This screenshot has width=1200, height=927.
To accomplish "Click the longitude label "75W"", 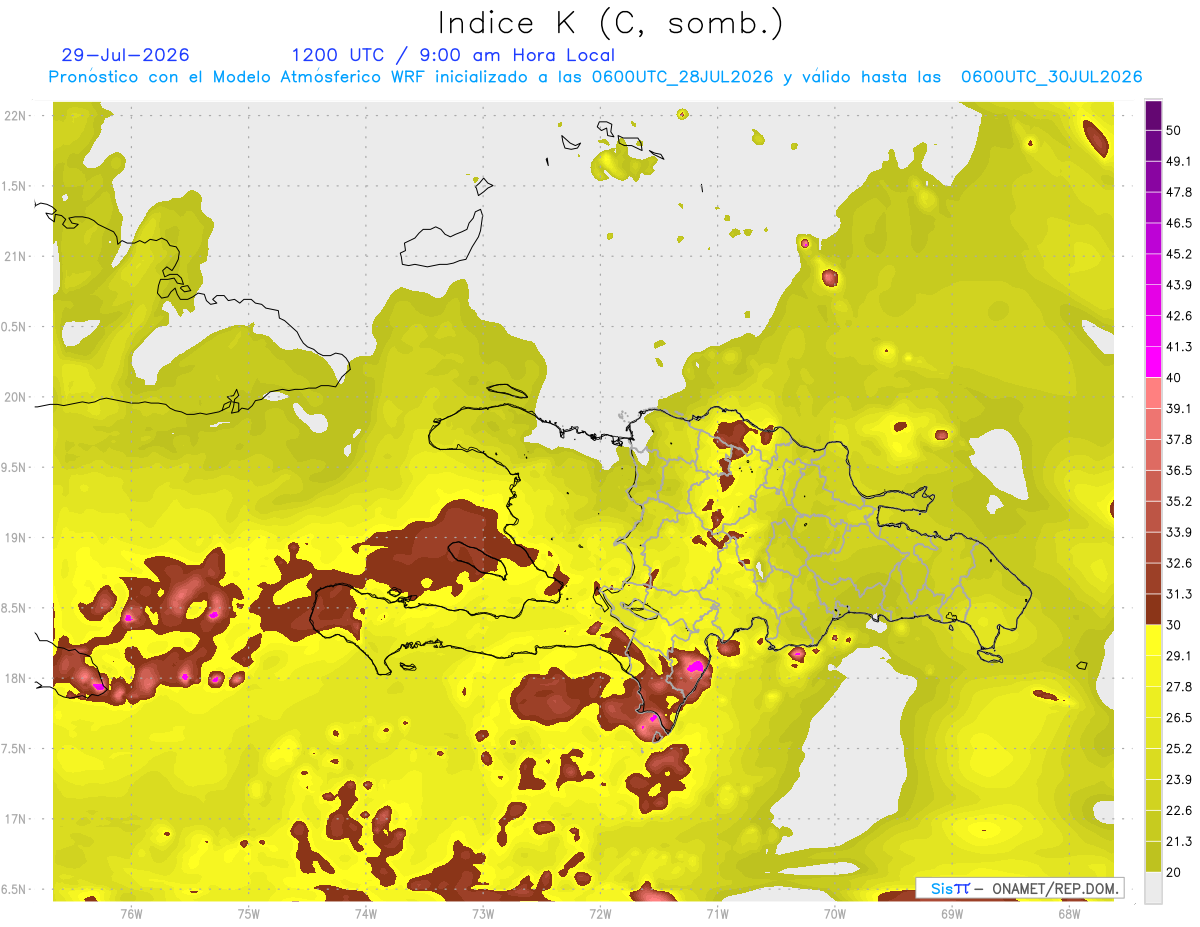I will (249, 914).
